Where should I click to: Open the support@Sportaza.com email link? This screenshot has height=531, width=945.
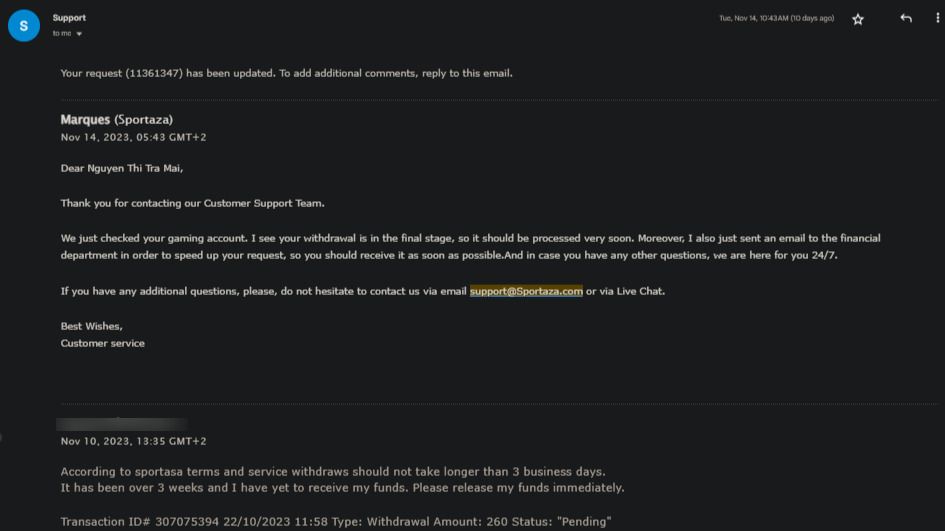point(526,291)
